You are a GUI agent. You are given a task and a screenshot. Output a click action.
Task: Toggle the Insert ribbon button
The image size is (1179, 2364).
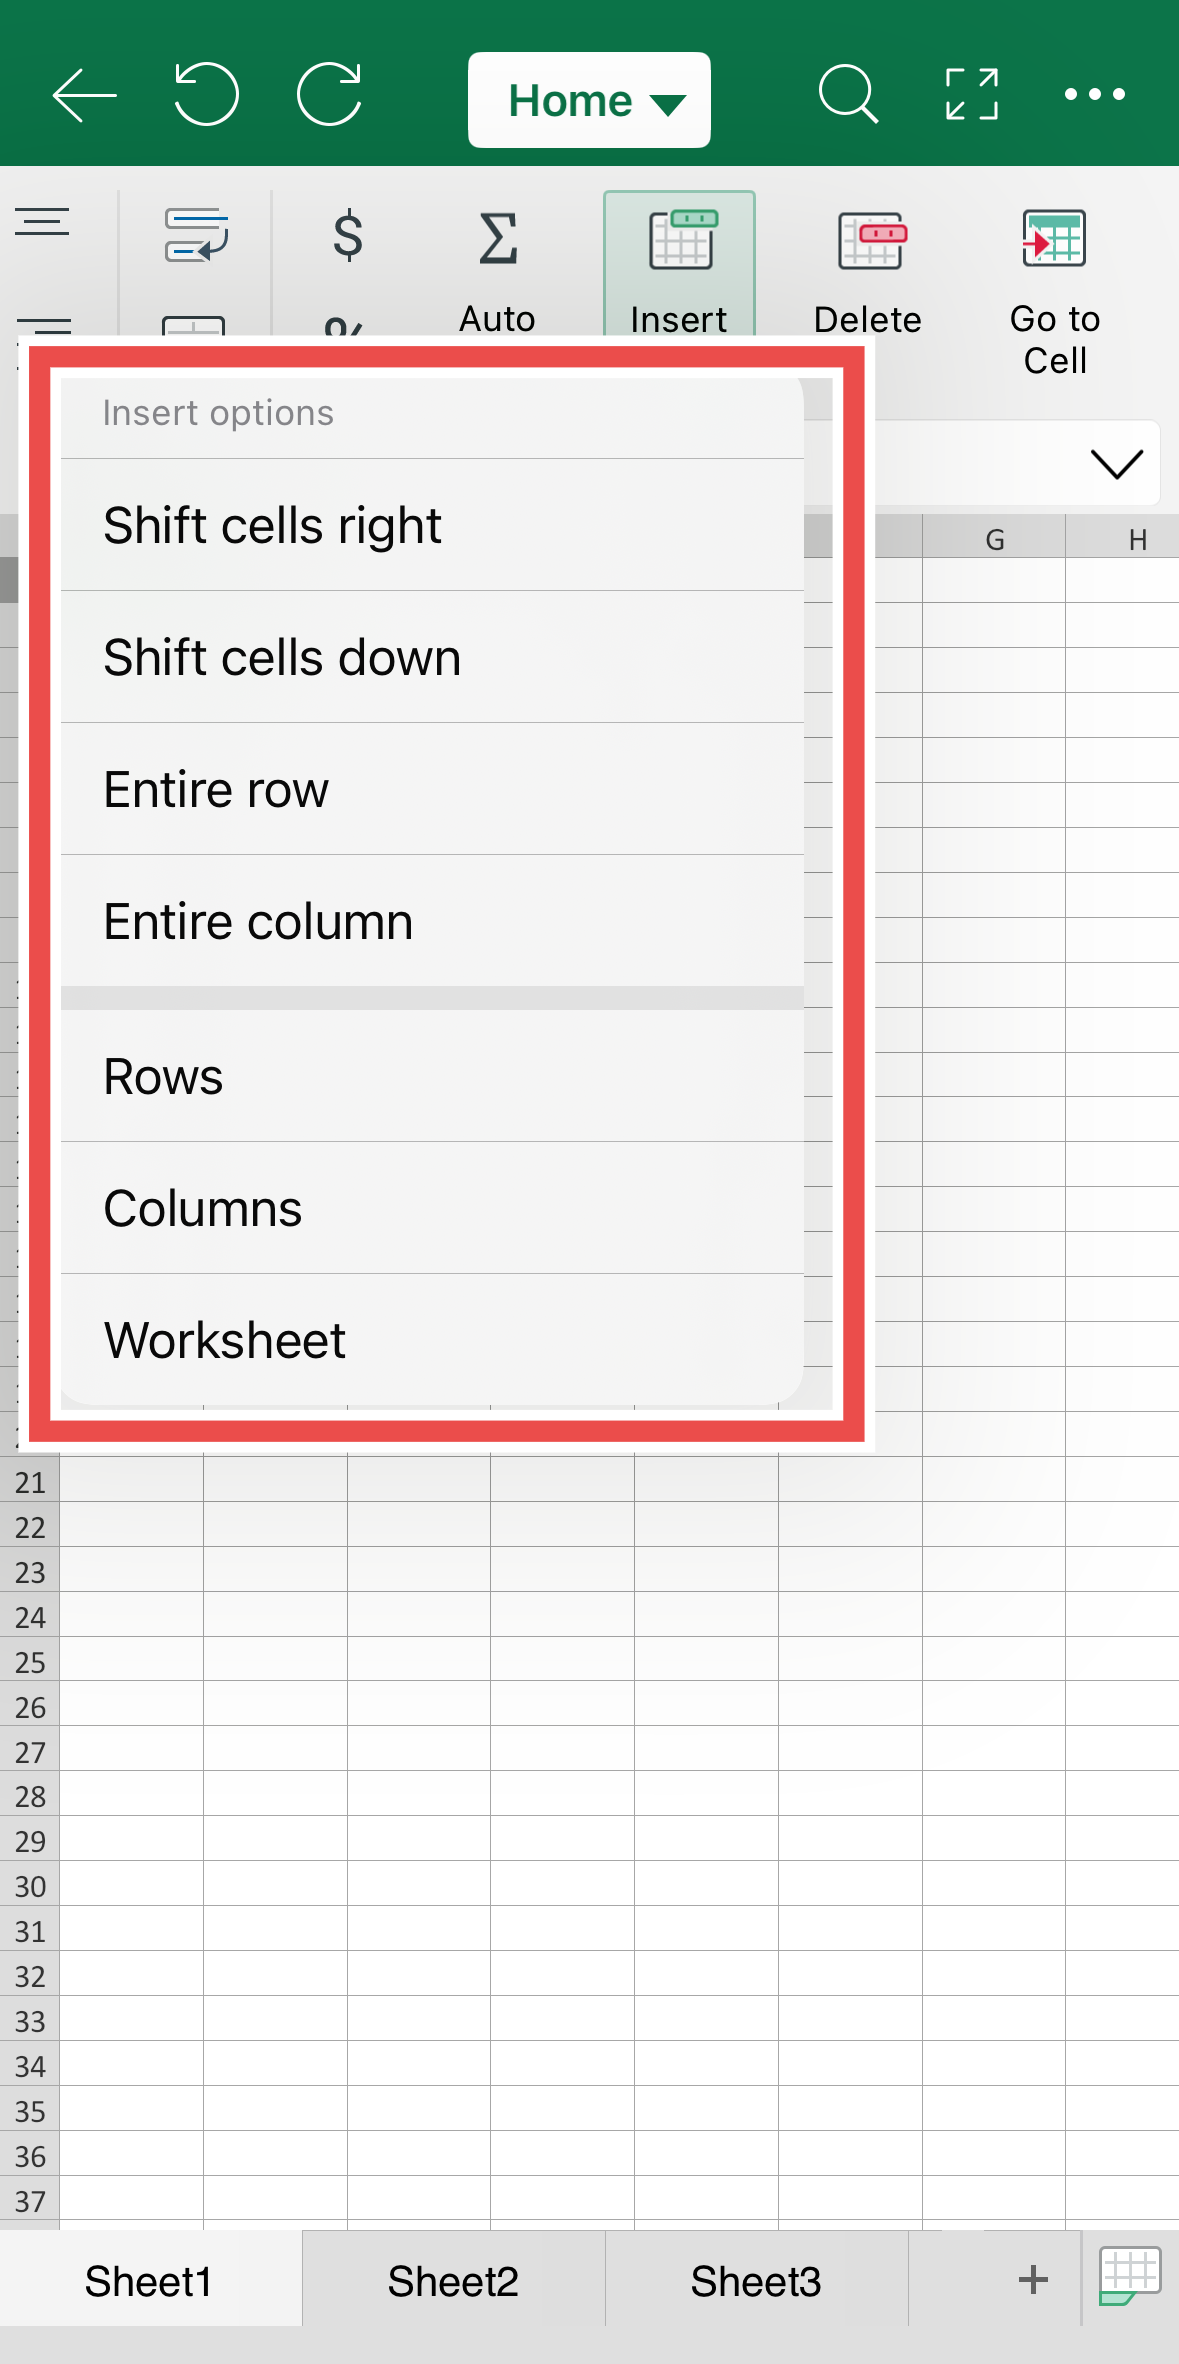coord(679,266)
